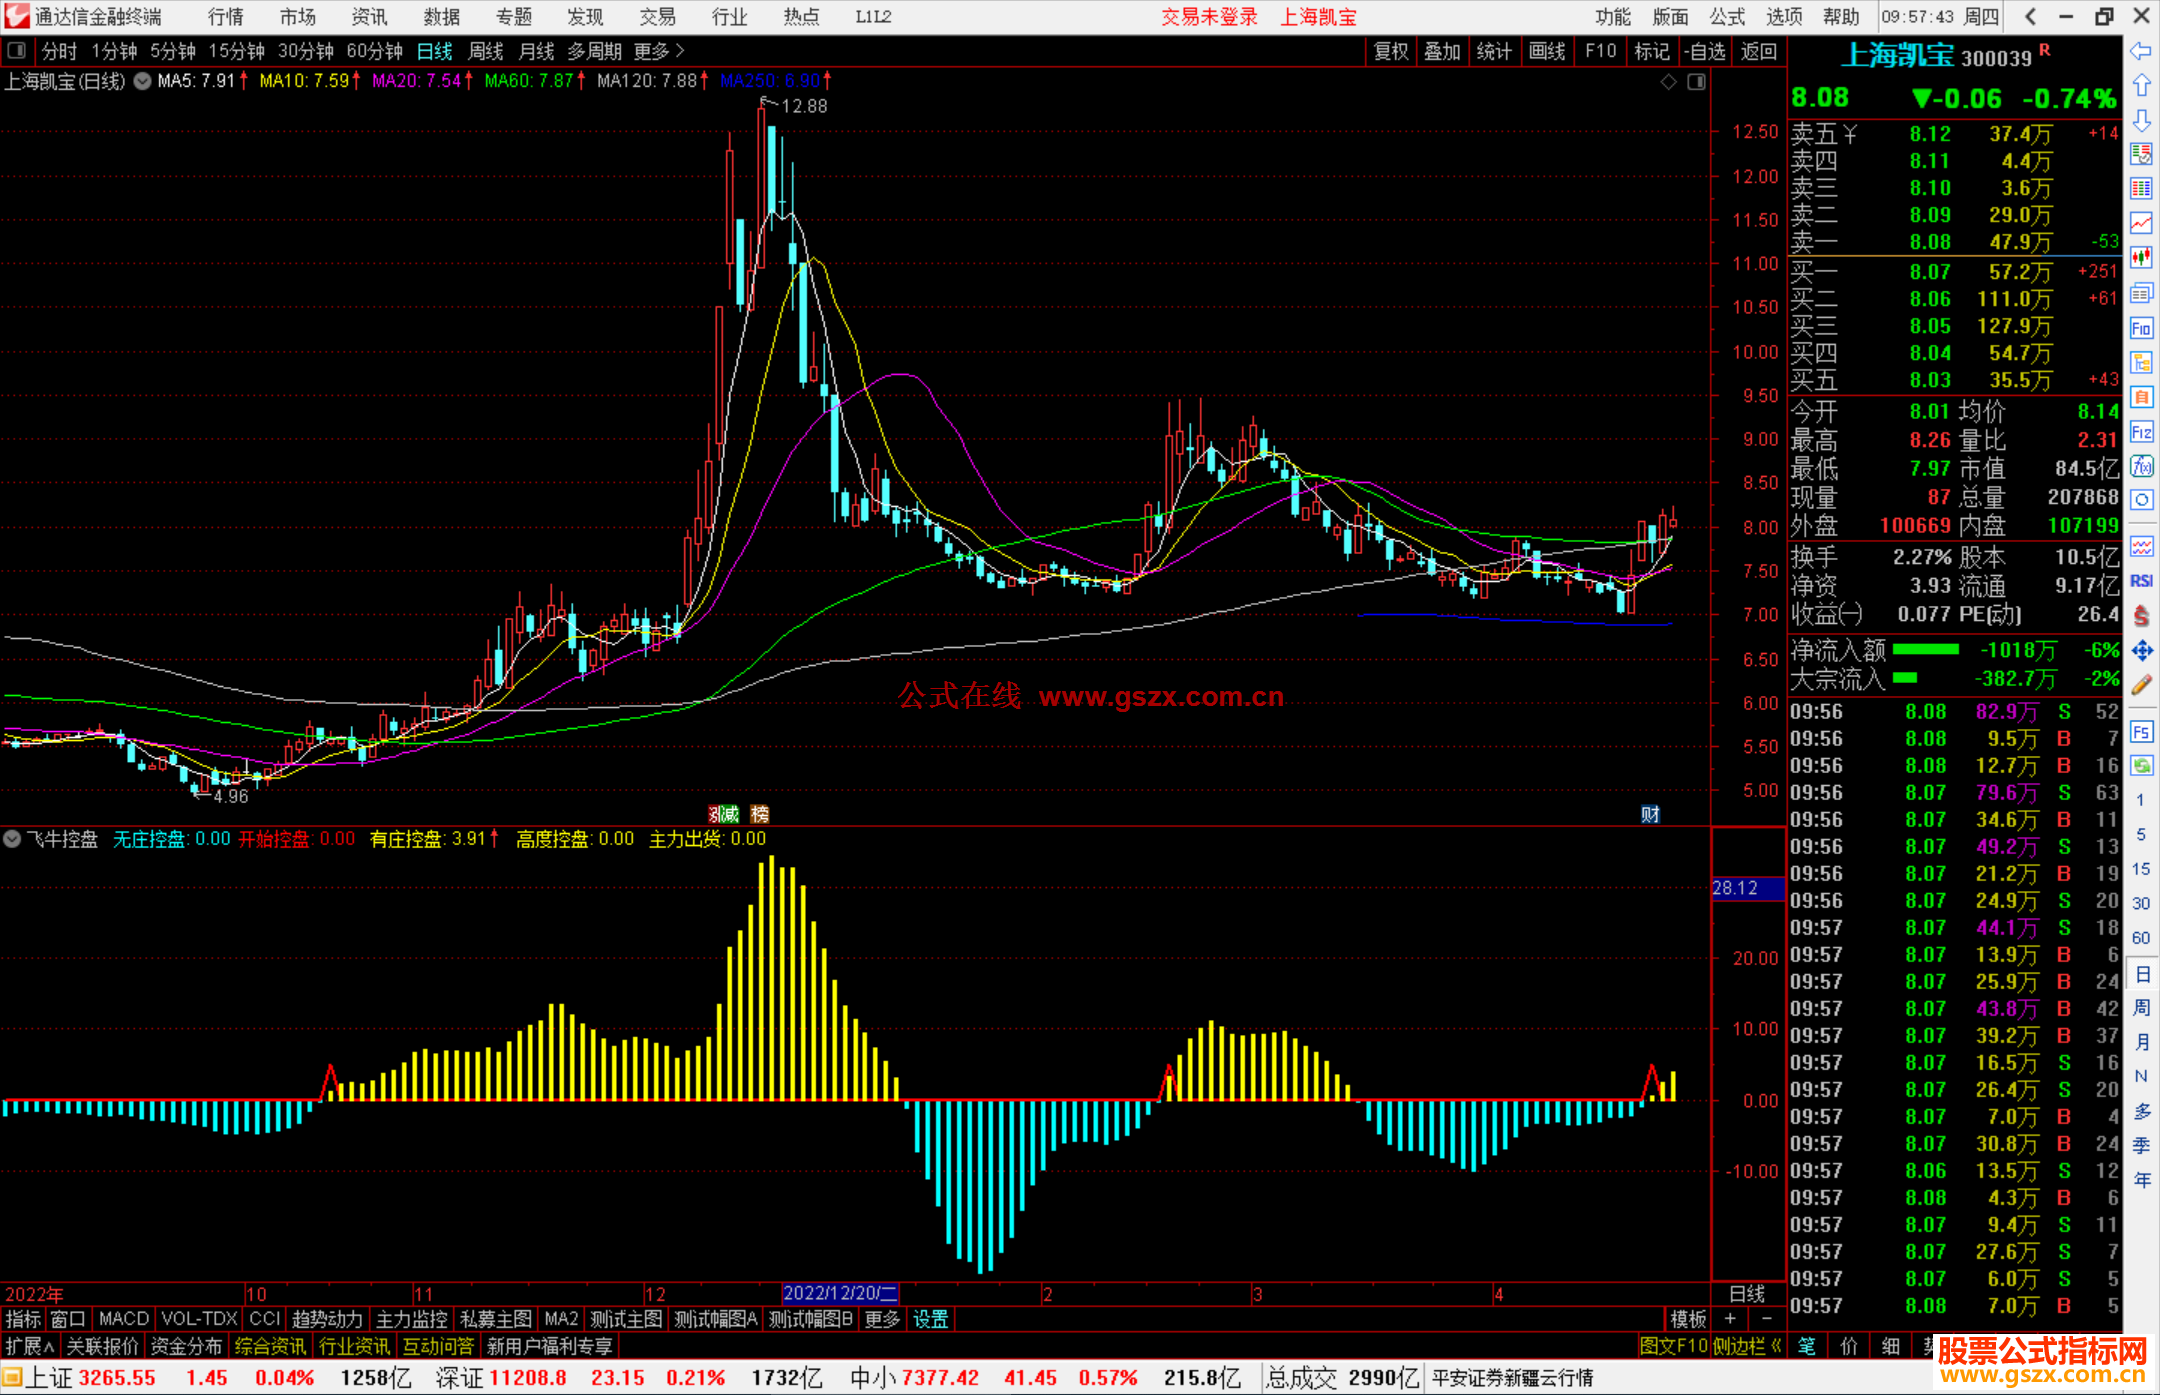Click the line trend chart sidebar icon
Screen dimensions: 2160x1395
2141,223
